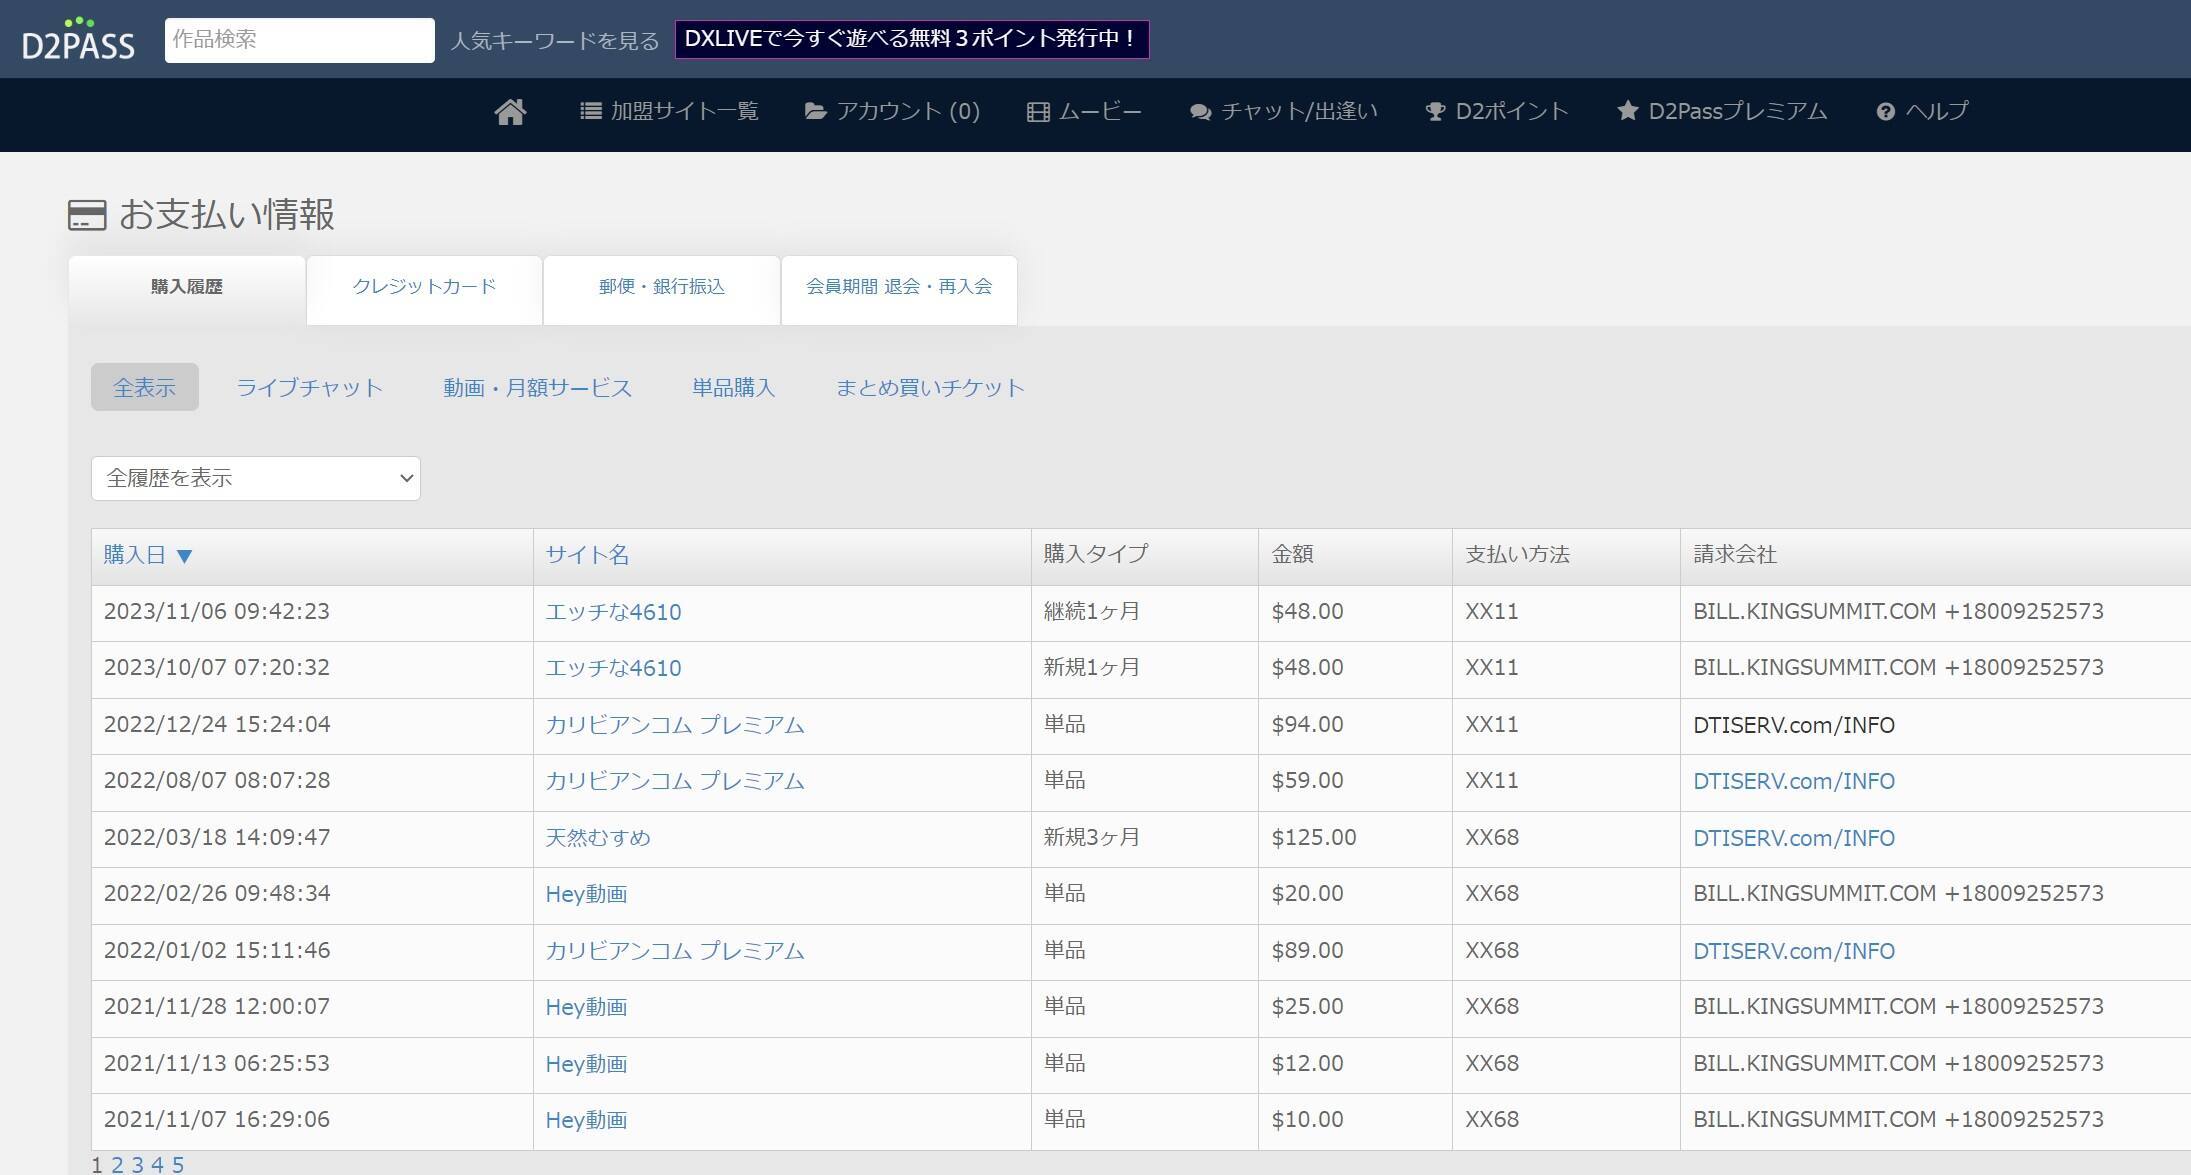Screen dimensions: 2191x1175
Task: Open ムービー film icon menu
Action: (1084, 112)
